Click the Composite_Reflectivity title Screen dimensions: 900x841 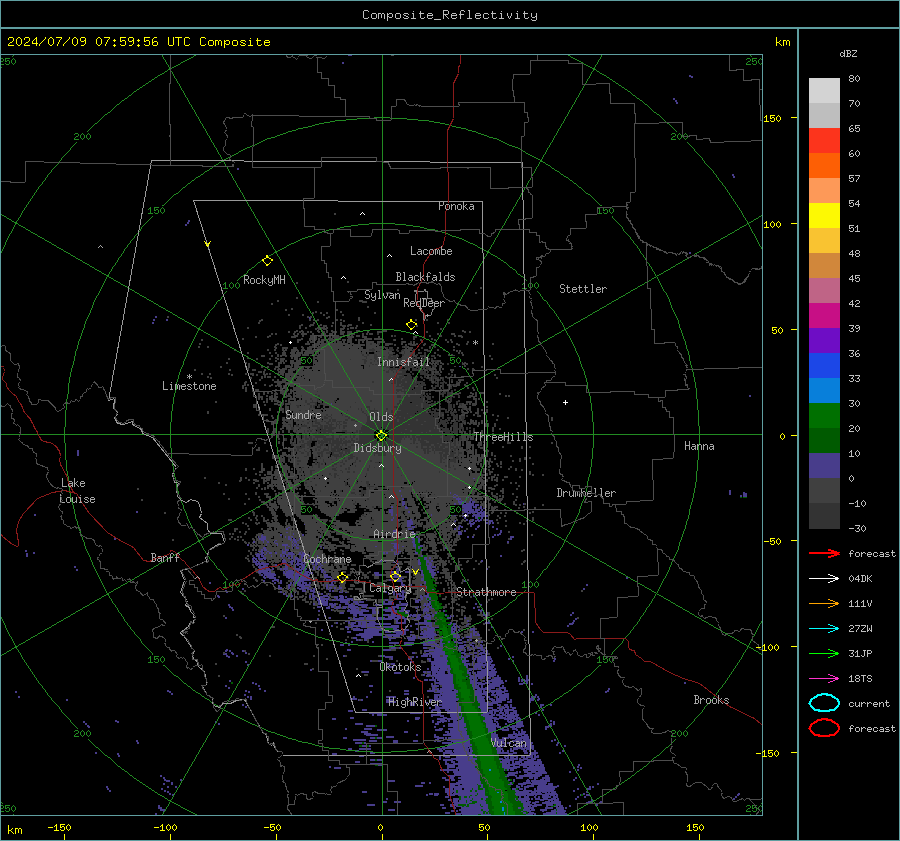450,15
